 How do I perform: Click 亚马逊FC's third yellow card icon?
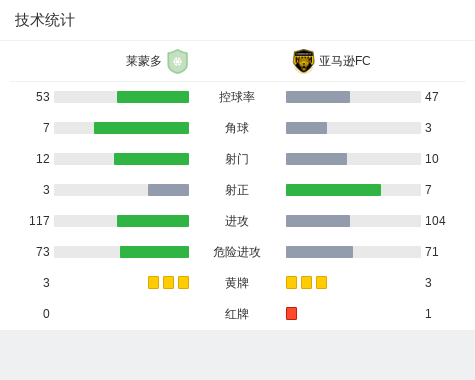click(321, 282)
